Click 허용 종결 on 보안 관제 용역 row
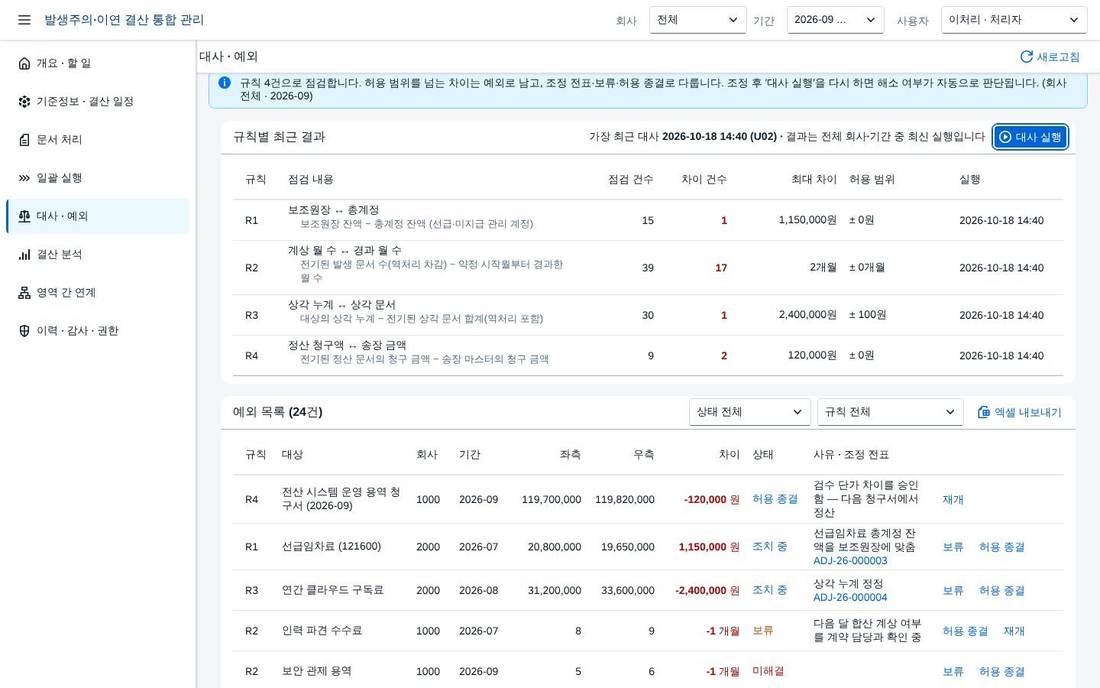This screenshot has width=1100, height=688. 1001,672
